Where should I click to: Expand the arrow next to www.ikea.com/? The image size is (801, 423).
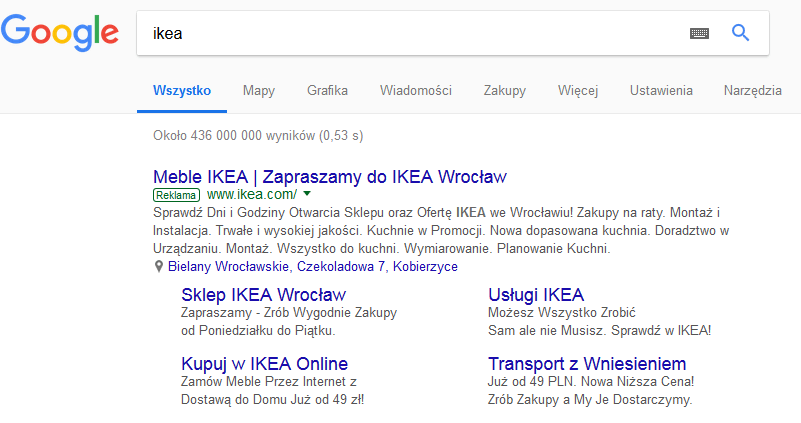coord(307,194)
